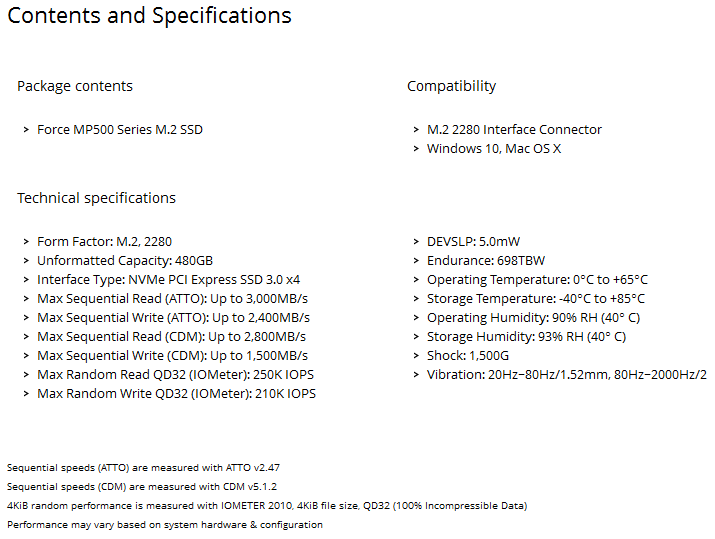Click the arrow bullet before M.2 2280 Interface Connector
The width and height of the screenshot is (715, 539).
tap(416, 130)
